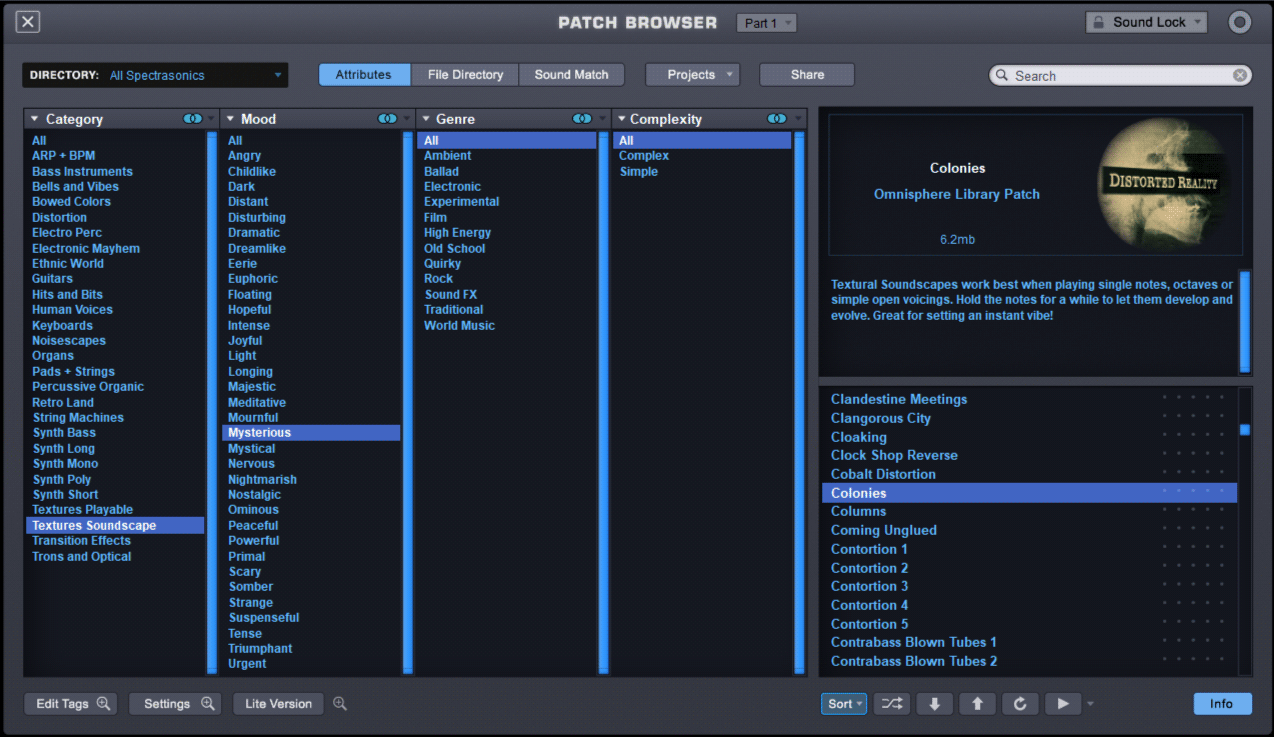This screenshot has width=1274, height=737.
Task: Open the Category attribute dropdown
Action: pyautogui.click(x=35, y=119)
